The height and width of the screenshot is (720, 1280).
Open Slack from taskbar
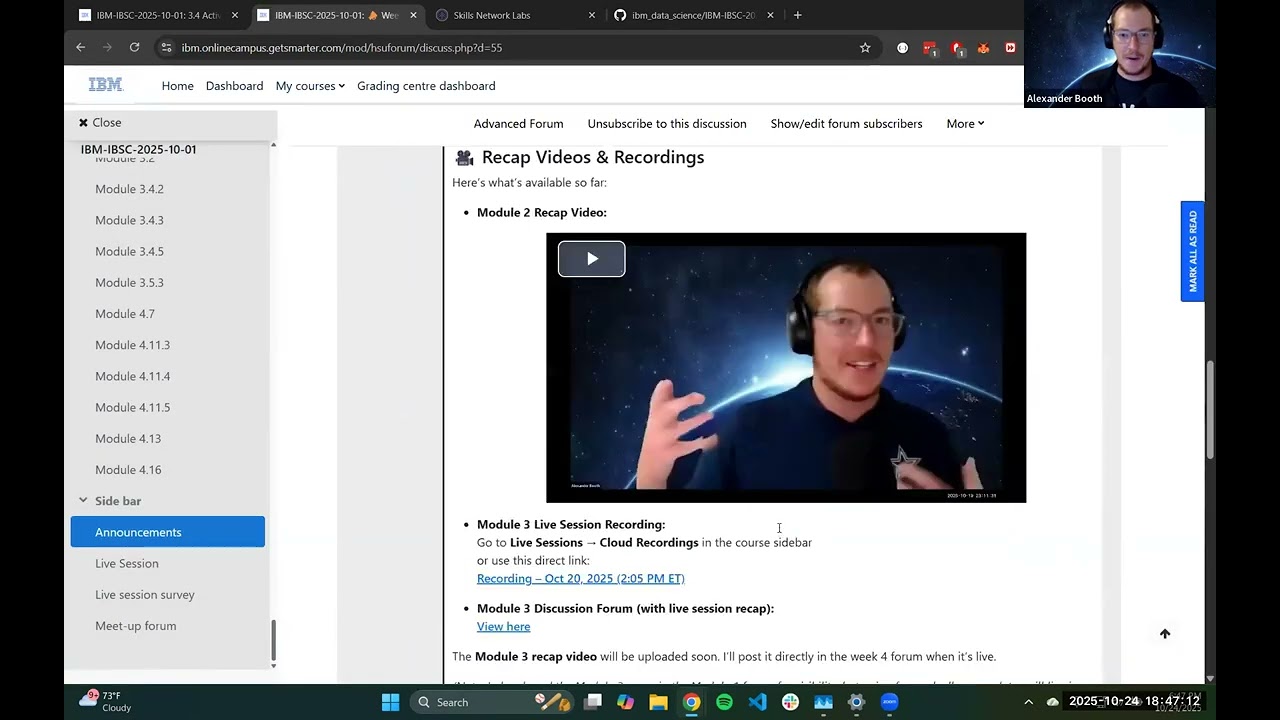tap(790, 702)
